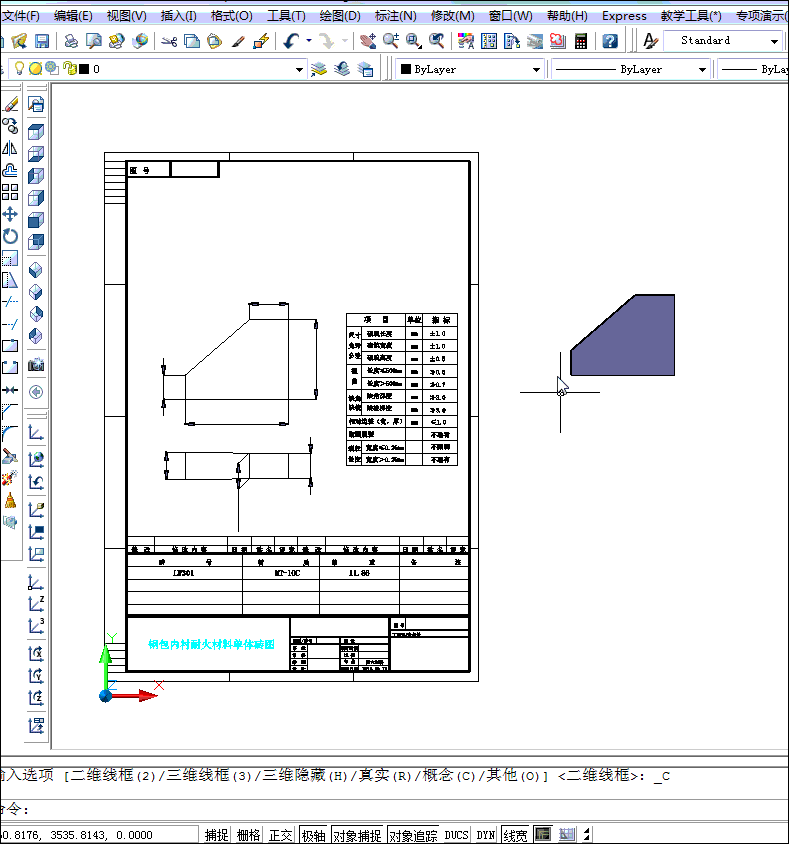
Task: Toggle 极轴 polar tracking
Action: coord(314,835)
